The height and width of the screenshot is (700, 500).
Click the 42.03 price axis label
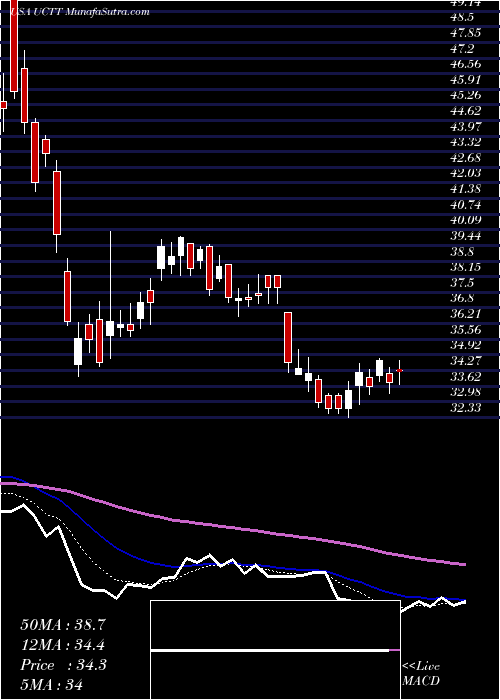coord(466,174)
